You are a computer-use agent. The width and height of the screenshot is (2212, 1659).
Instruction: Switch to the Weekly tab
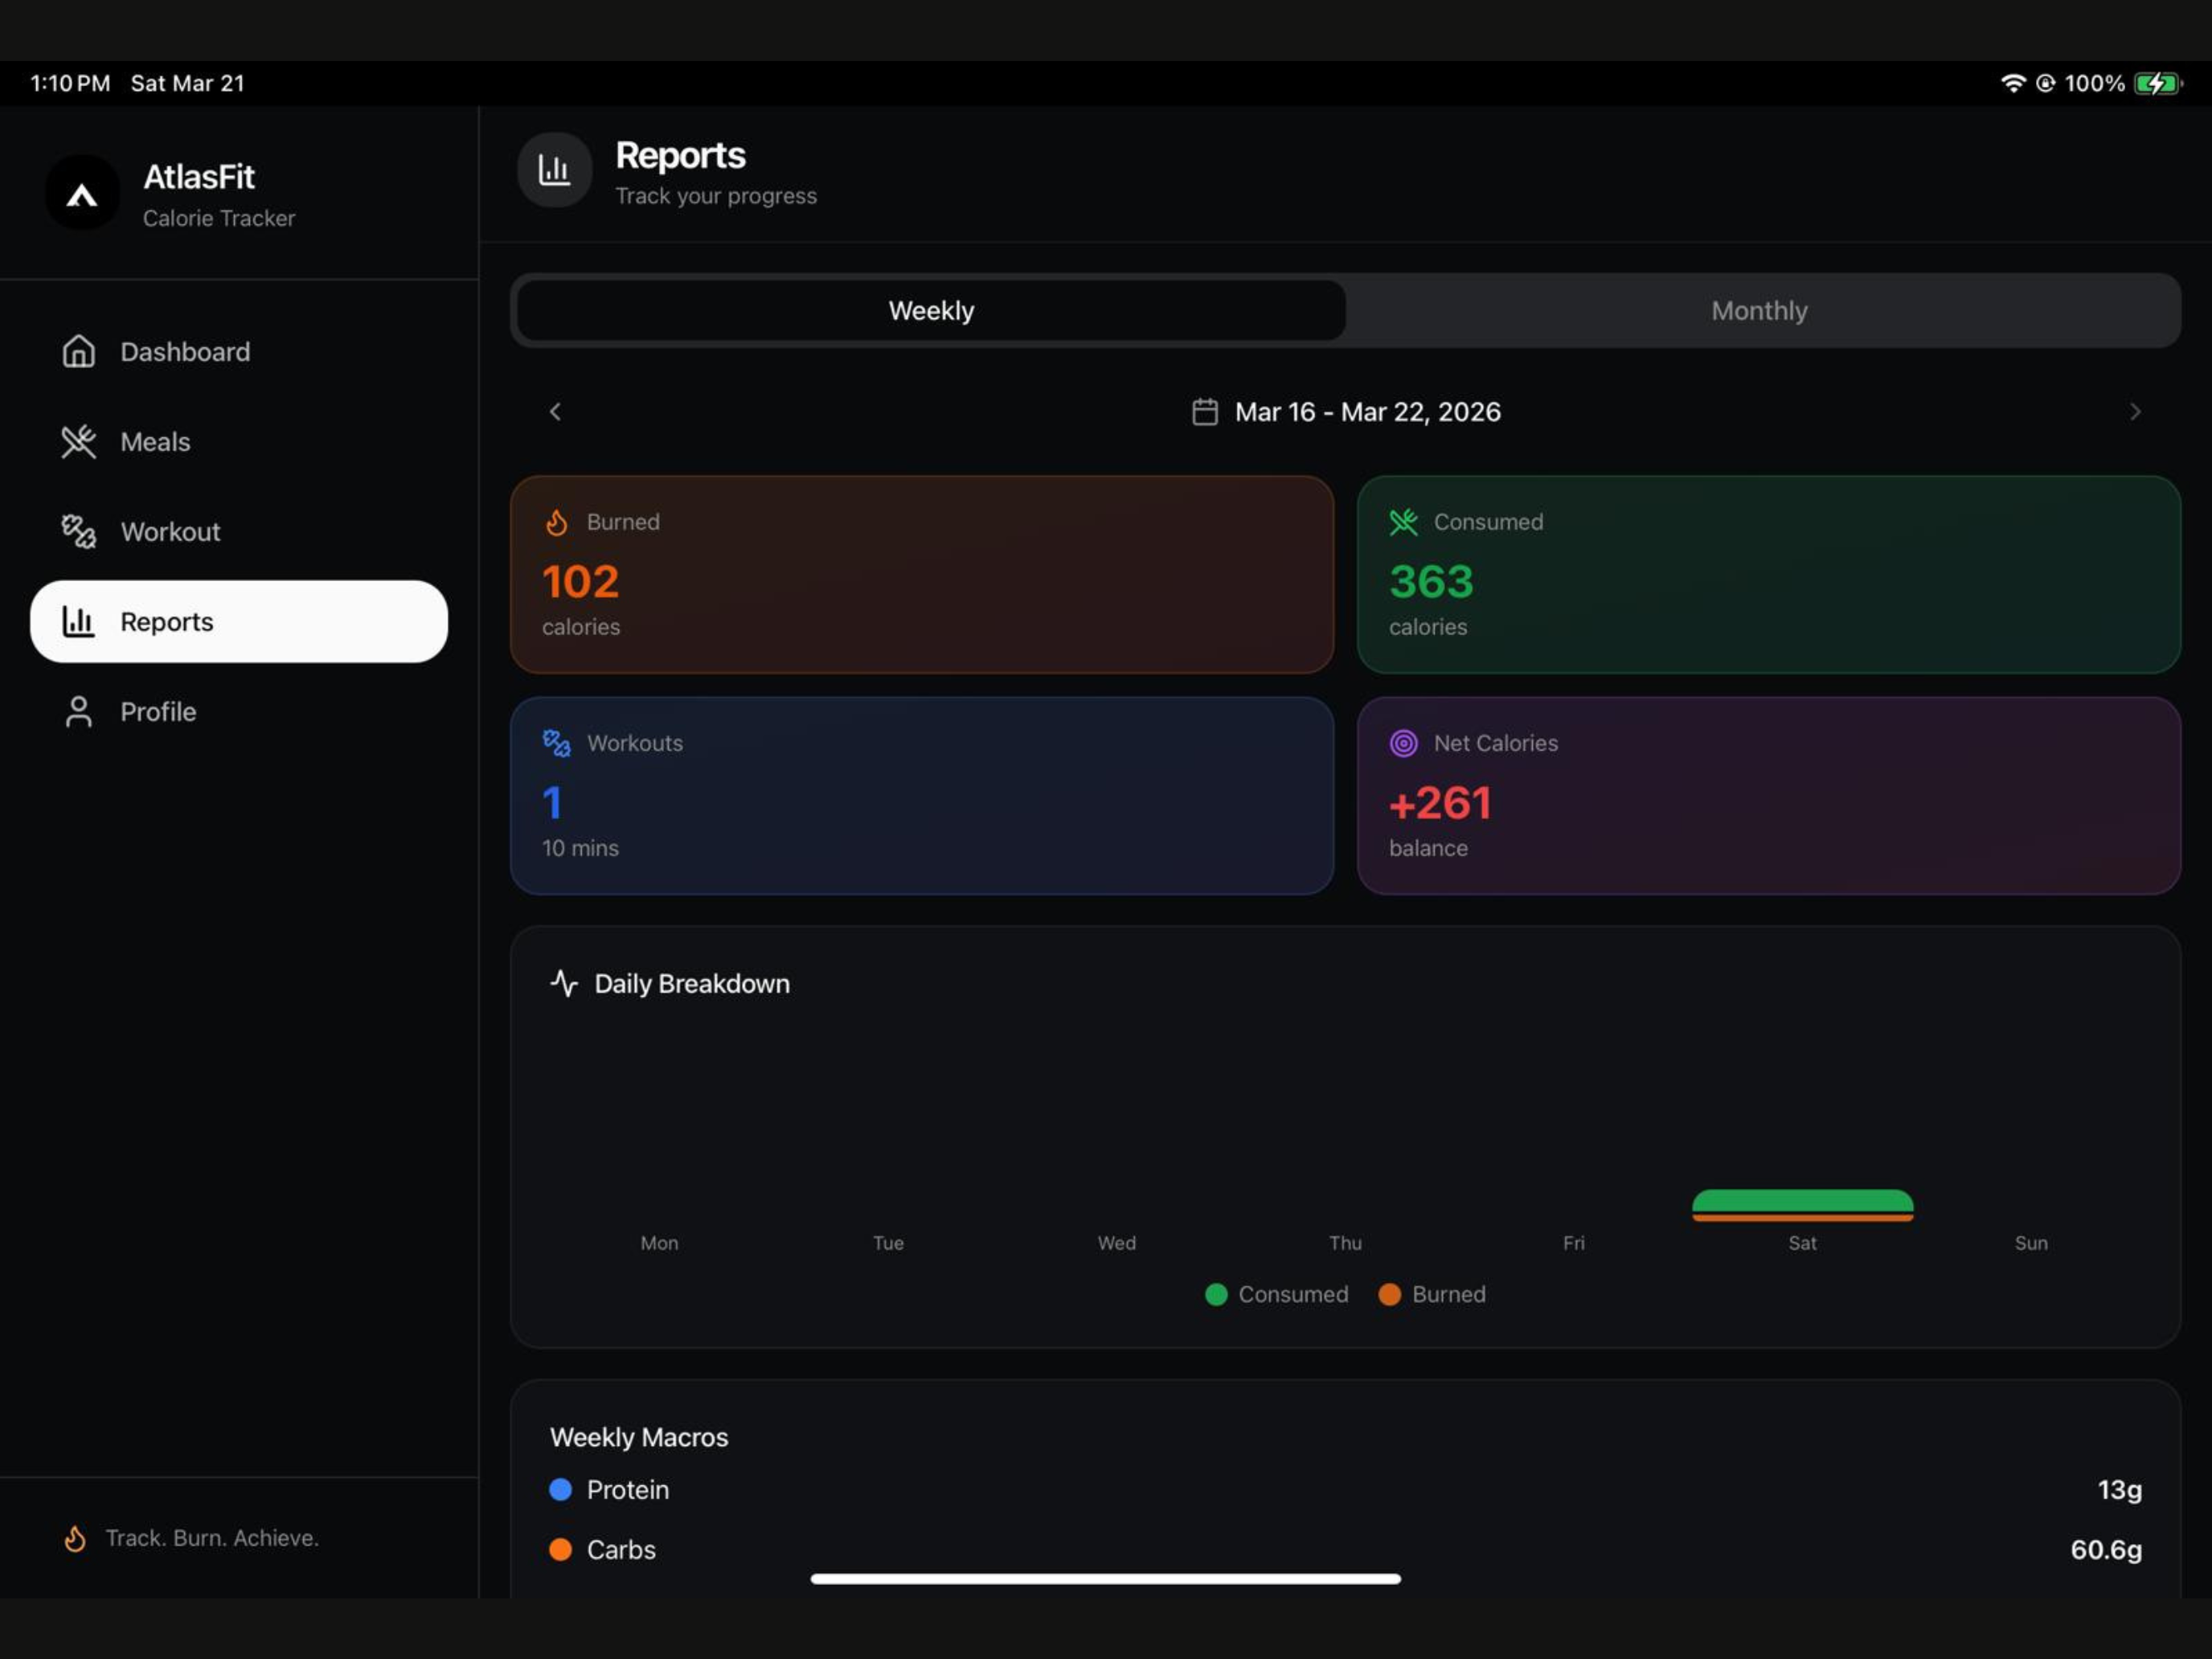pos(931,311)
